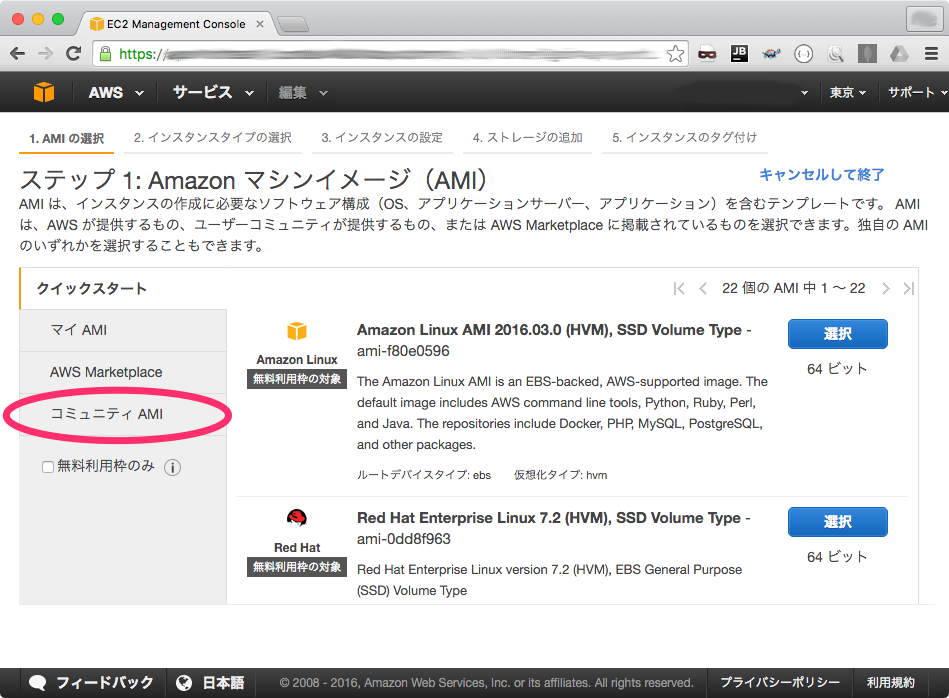Open the browser hamburger menu
This screenshot has width=949, height=698.
pos(931,54)
